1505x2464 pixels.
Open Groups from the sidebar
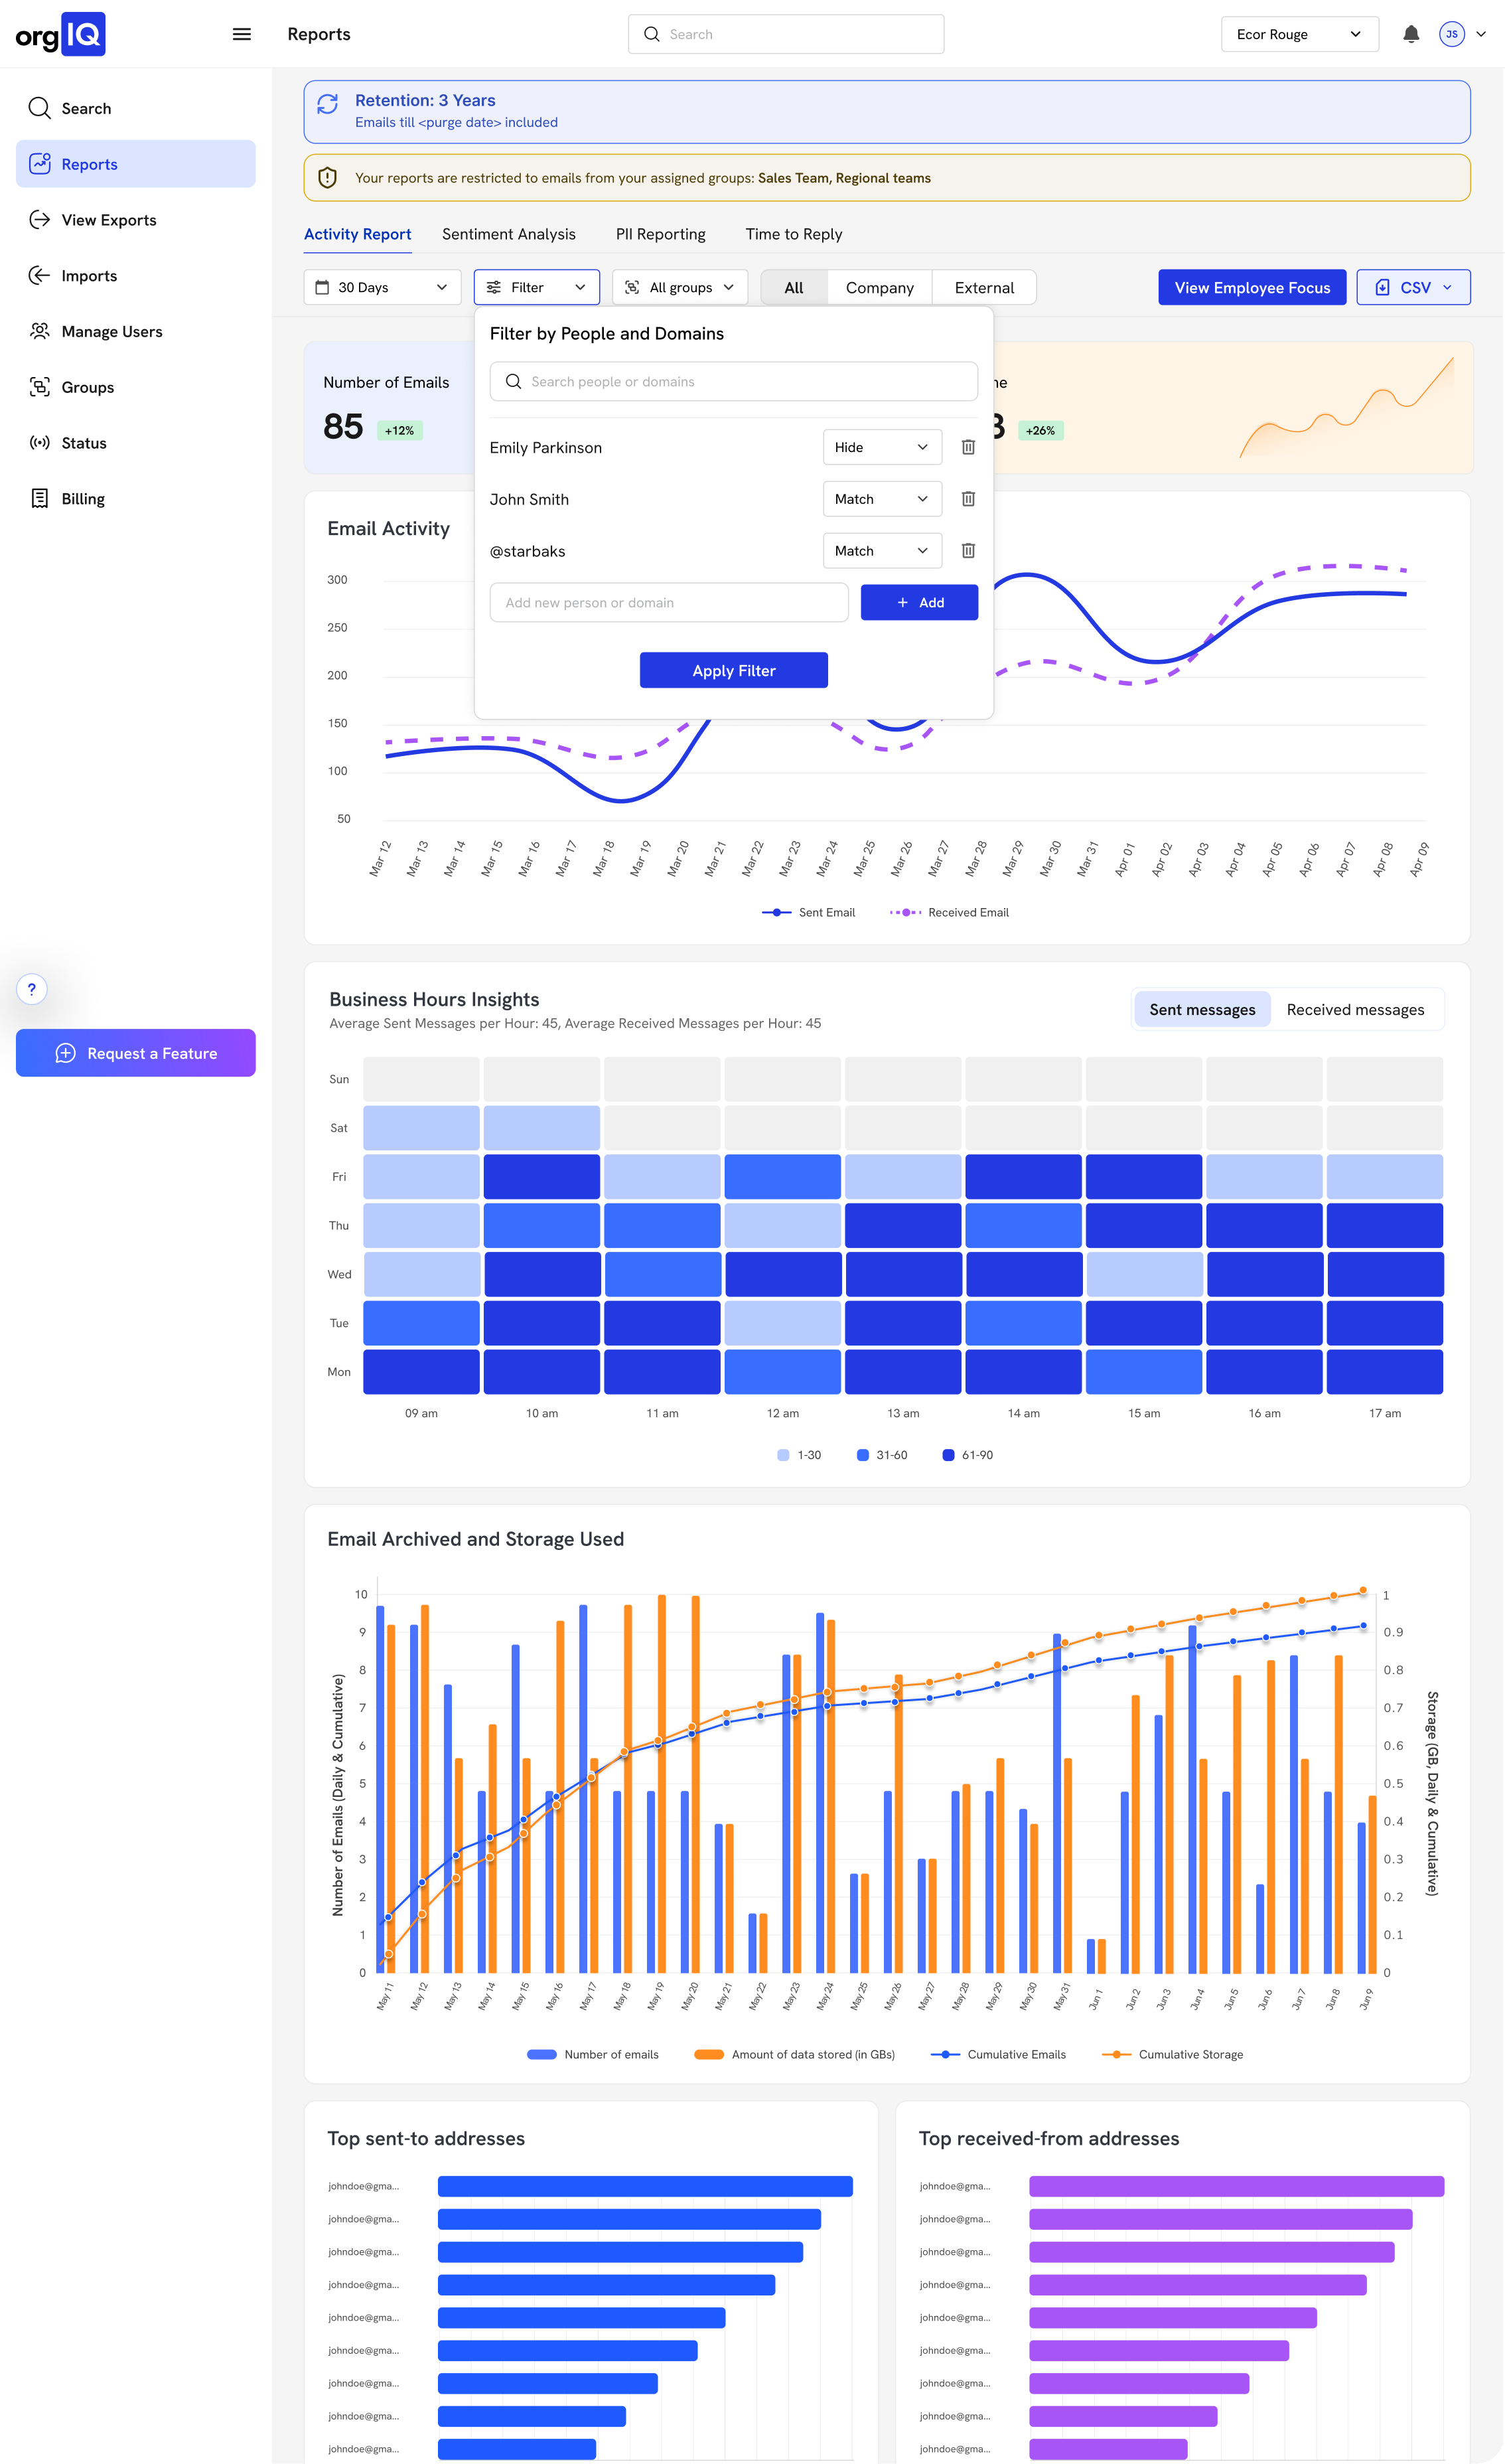tap(87, 387)
